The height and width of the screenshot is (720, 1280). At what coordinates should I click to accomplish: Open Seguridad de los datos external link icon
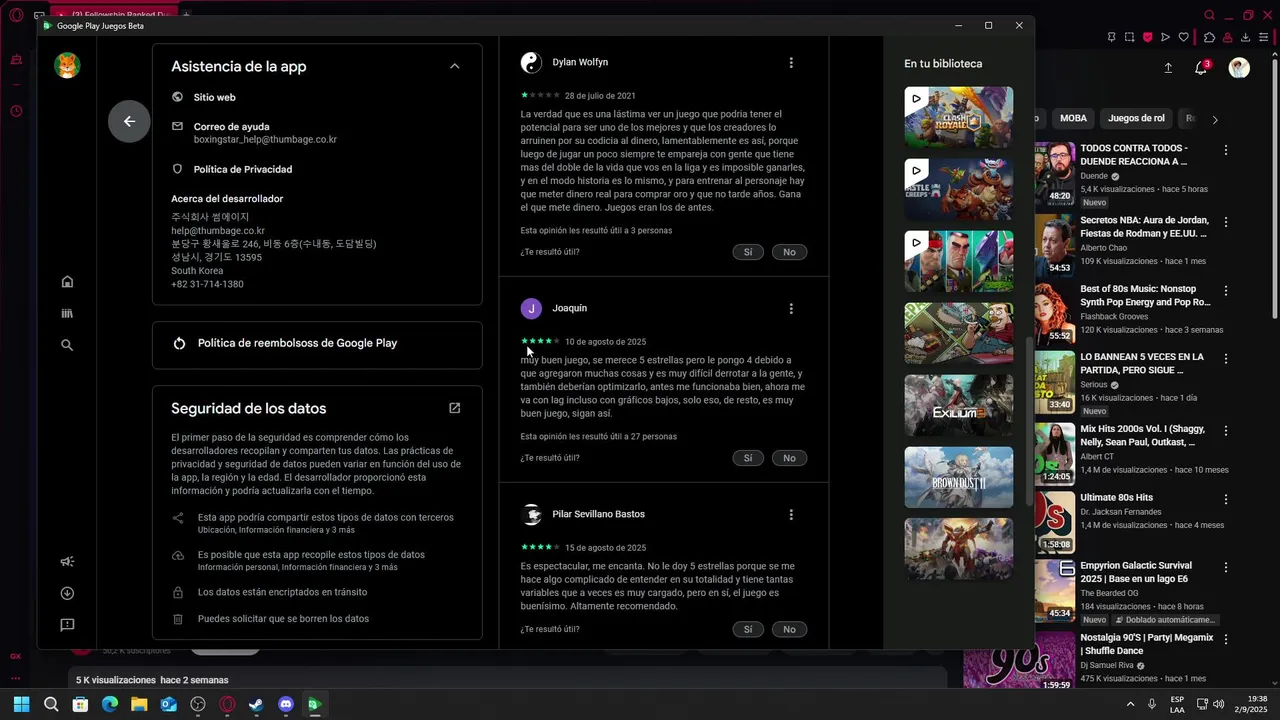click(454, 408)
